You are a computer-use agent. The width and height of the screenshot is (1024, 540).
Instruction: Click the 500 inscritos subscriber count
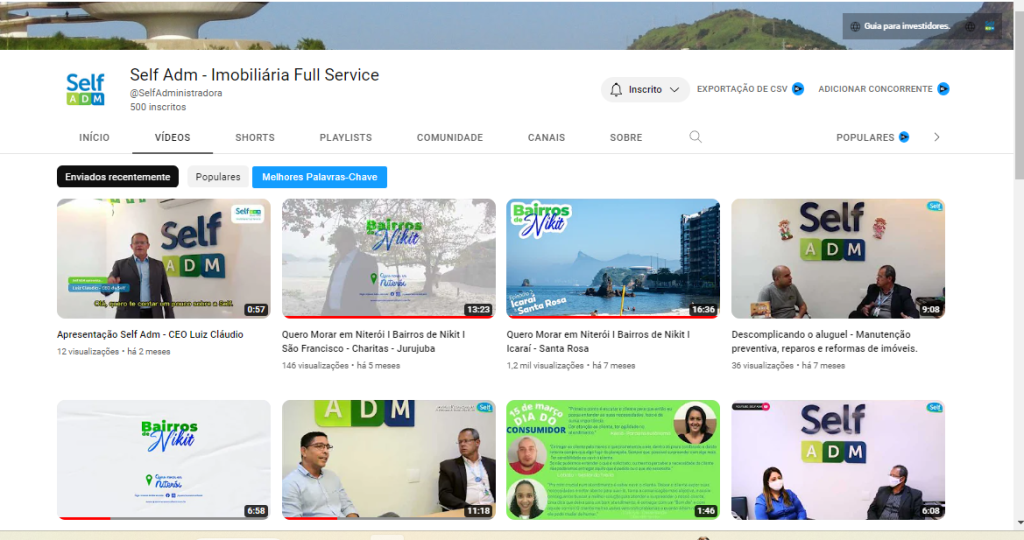click(x=157, y=107)
